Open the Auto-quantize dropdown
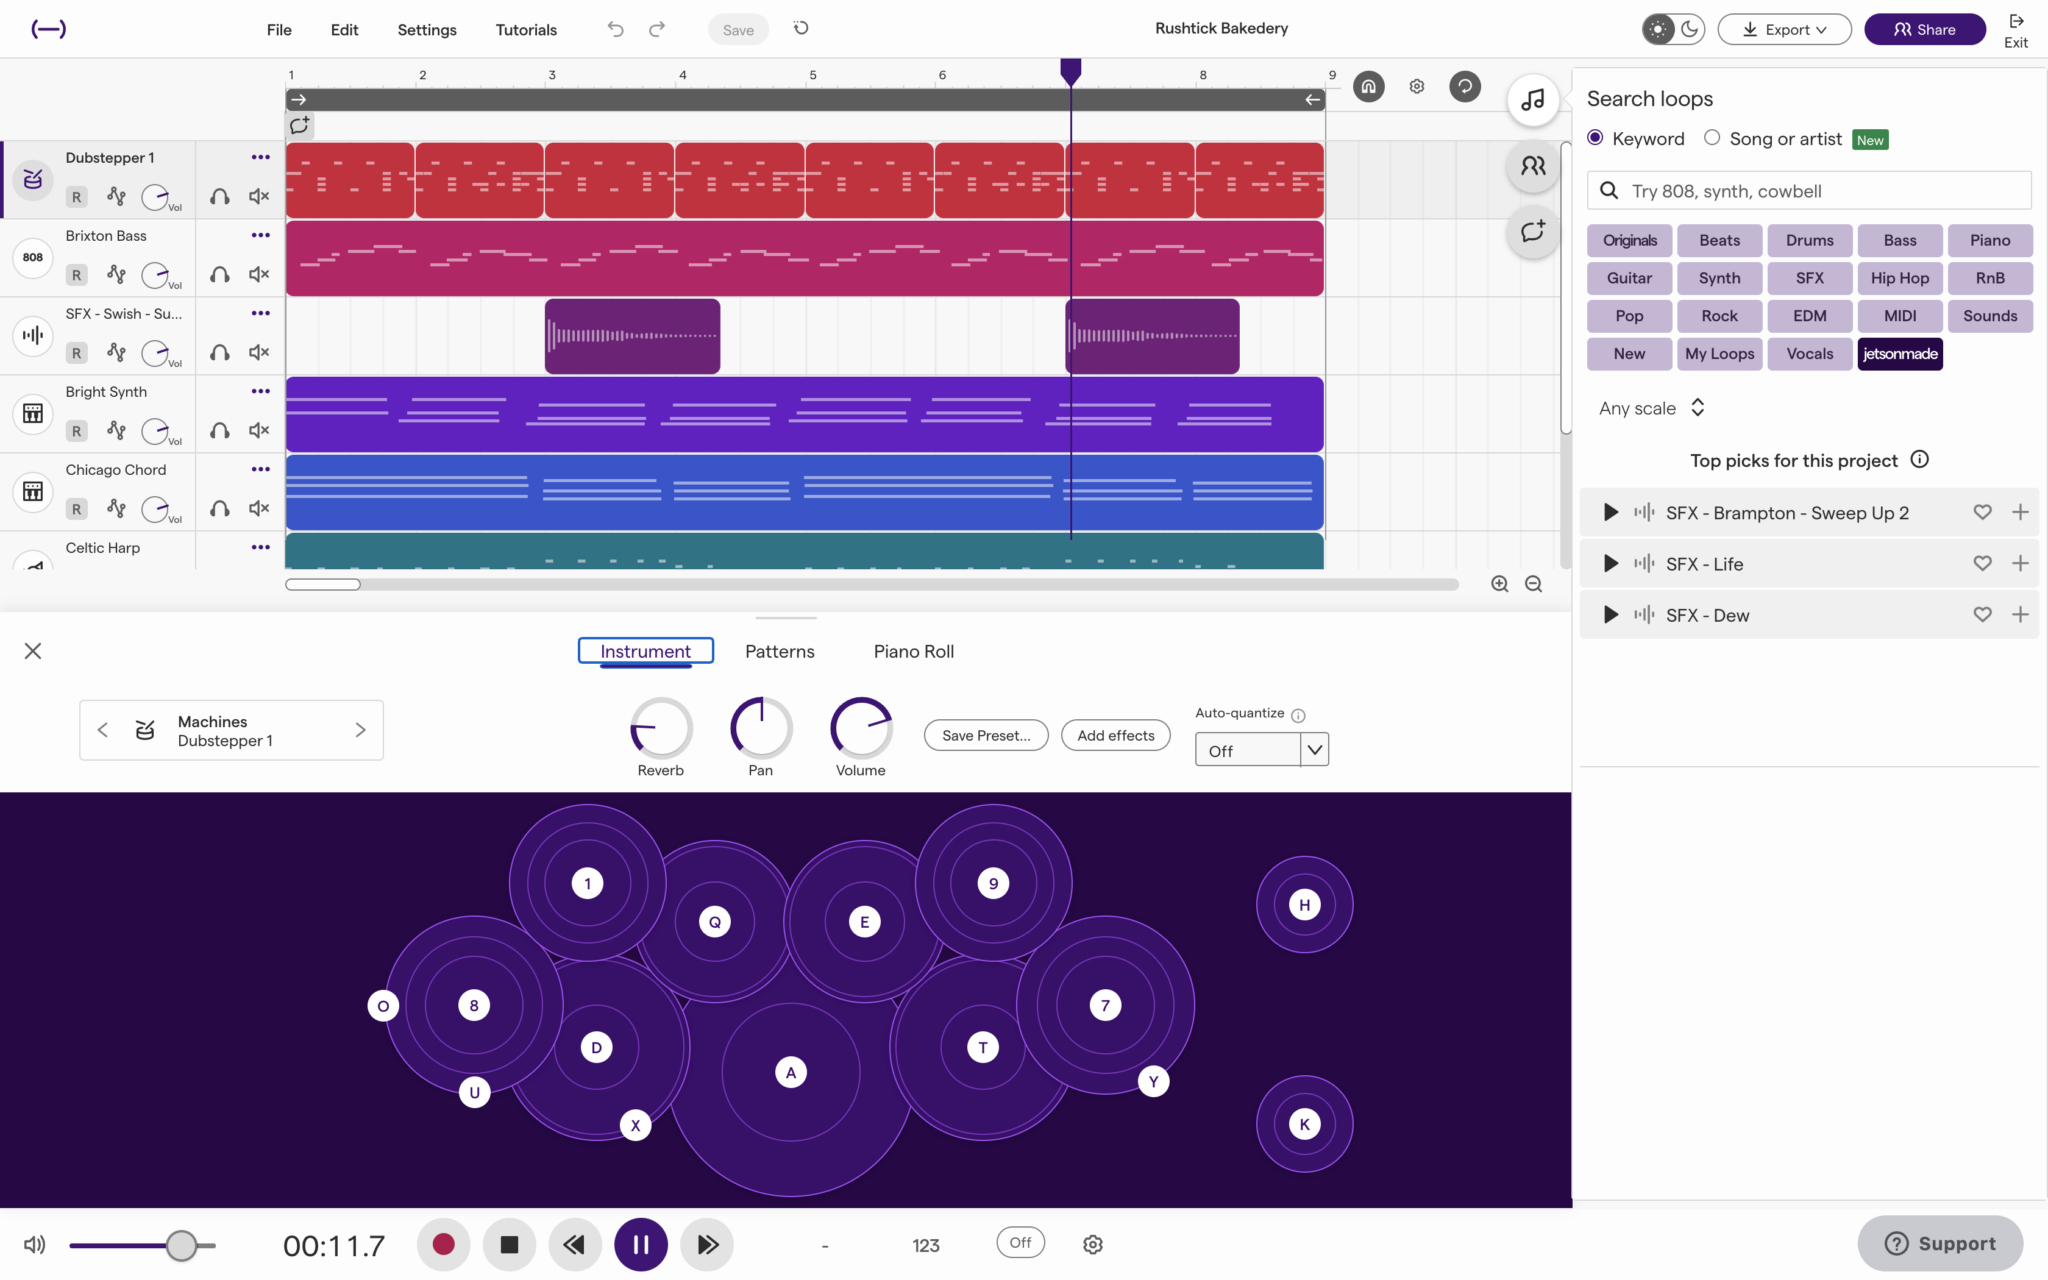 click(1261, 749)
